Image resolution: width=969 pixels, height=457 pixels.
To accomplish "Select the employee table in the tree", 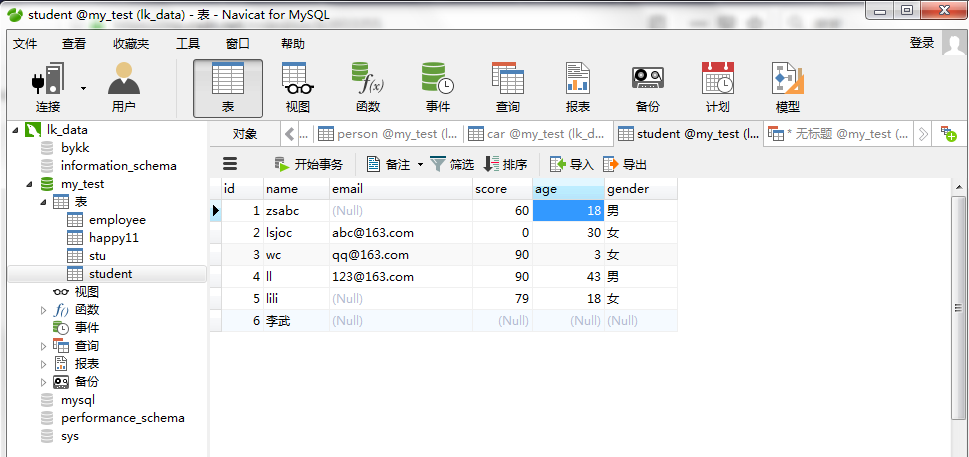I will point(117,220).
